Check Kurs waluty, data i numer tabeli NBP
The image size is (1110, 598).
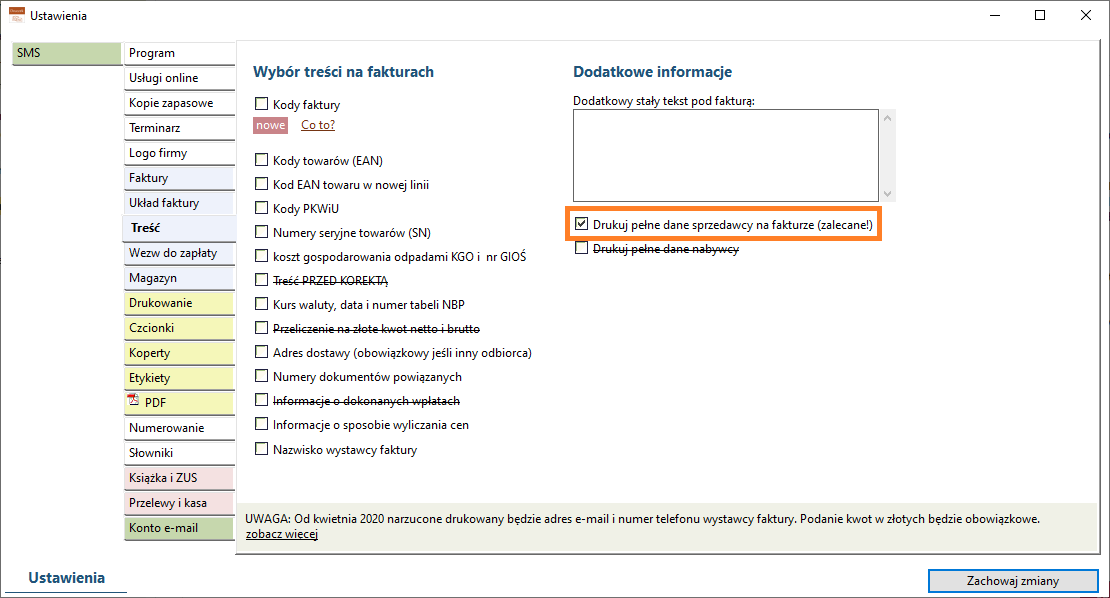[261, 304]
